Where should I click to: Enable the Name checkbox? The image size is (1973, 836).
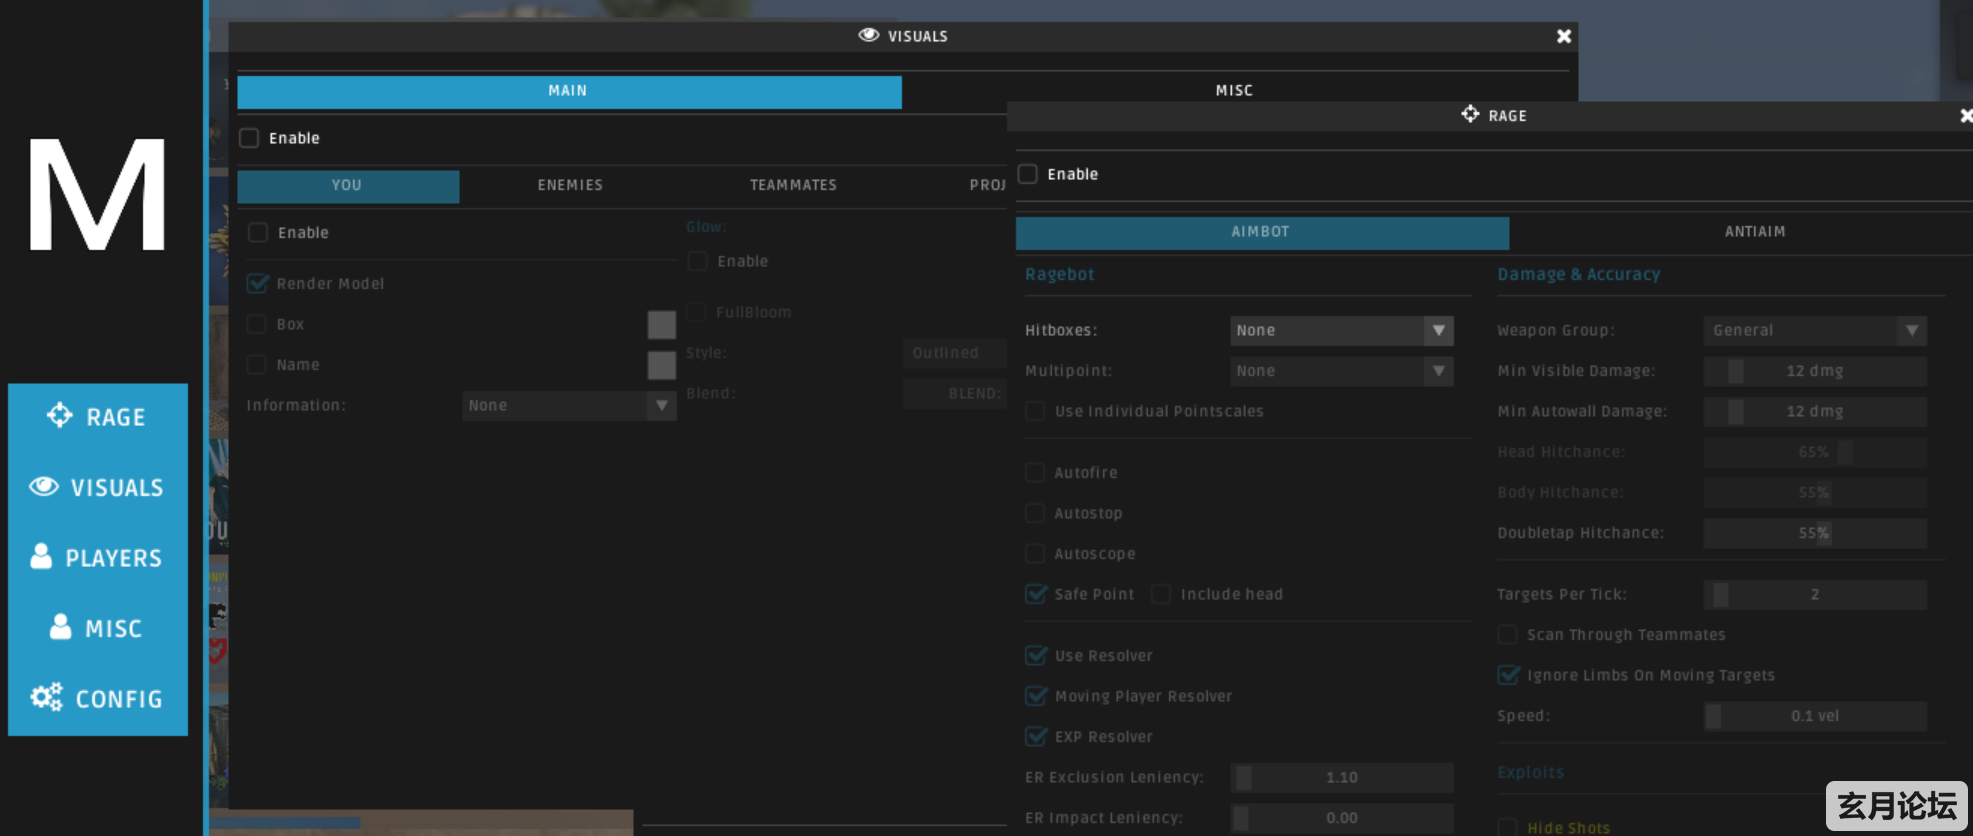(257, 364)
